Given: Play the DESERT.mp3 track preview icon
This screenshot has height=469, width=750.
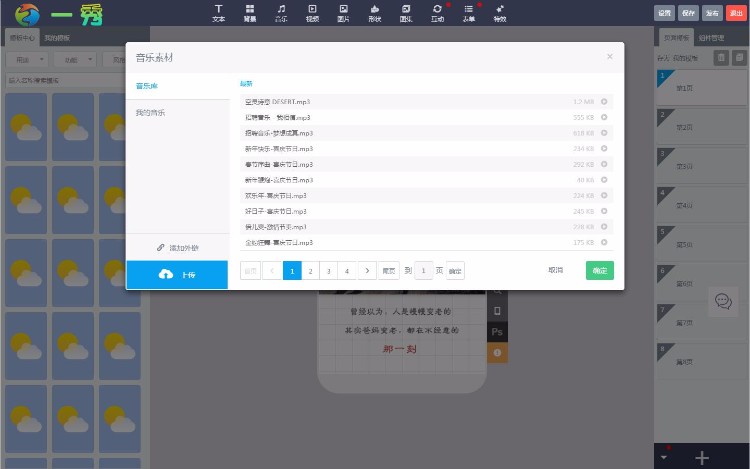Looking at the screenshot, I should tap(604, 101).
